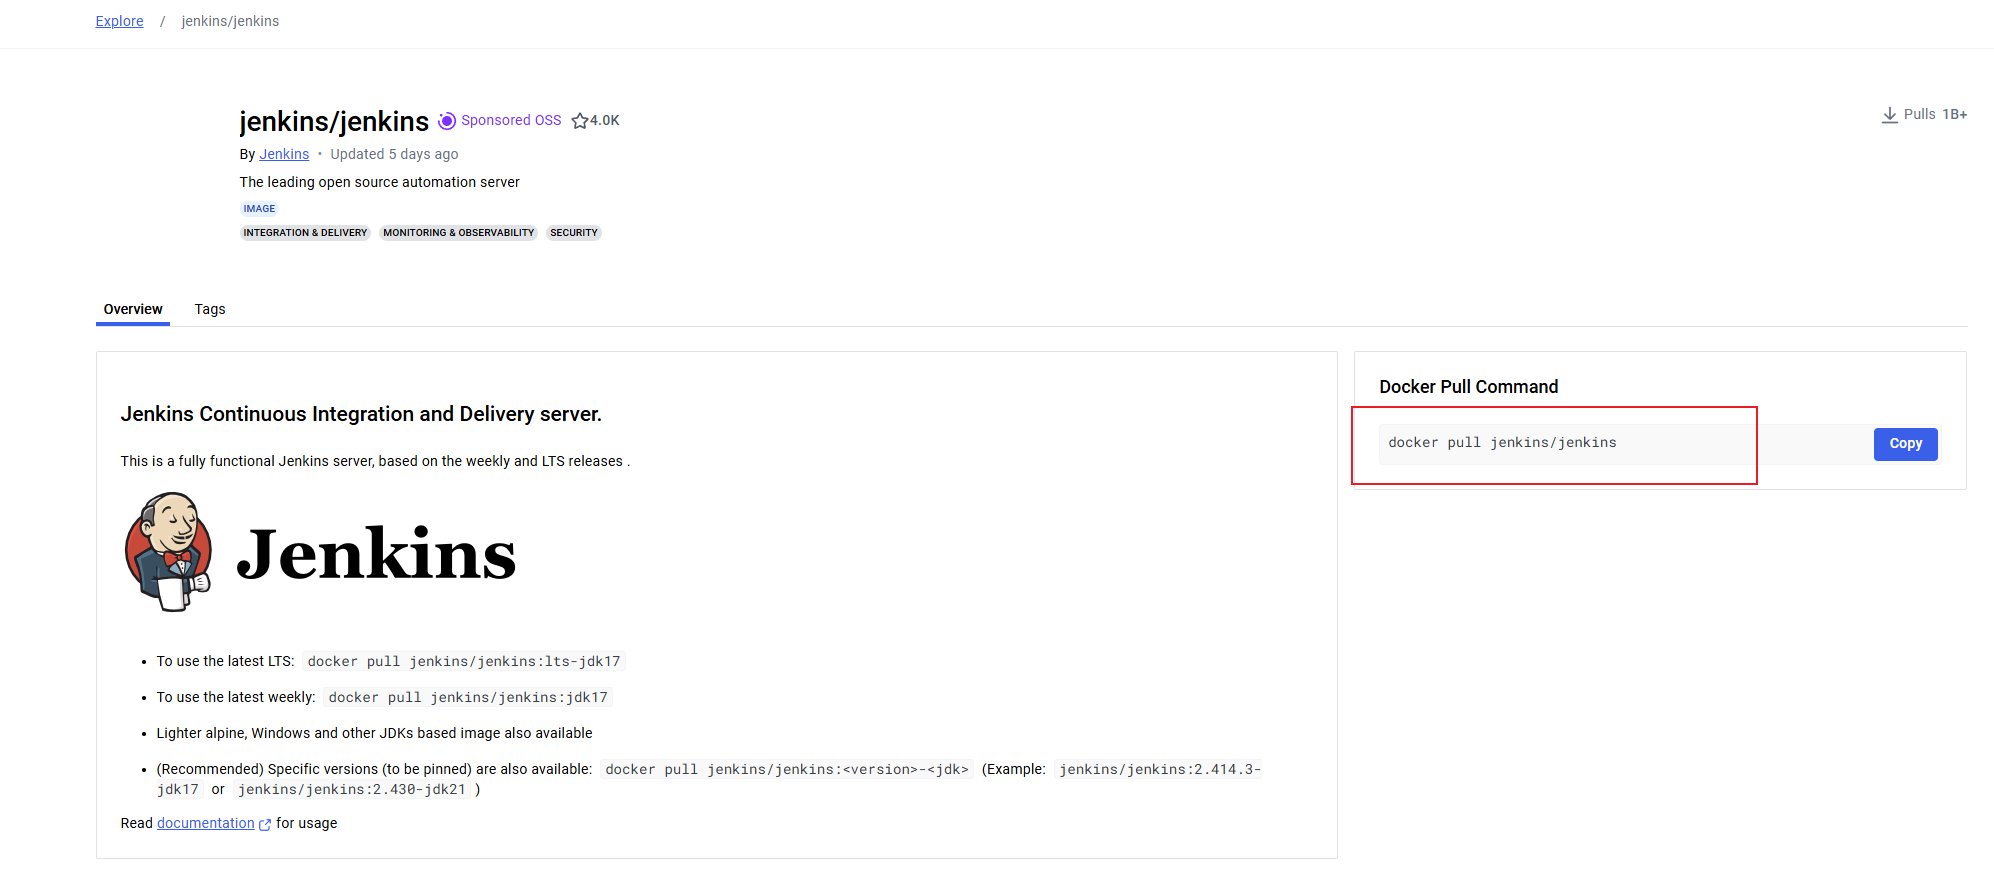Open the Jenkins publisher link

(x=284, y=154)
